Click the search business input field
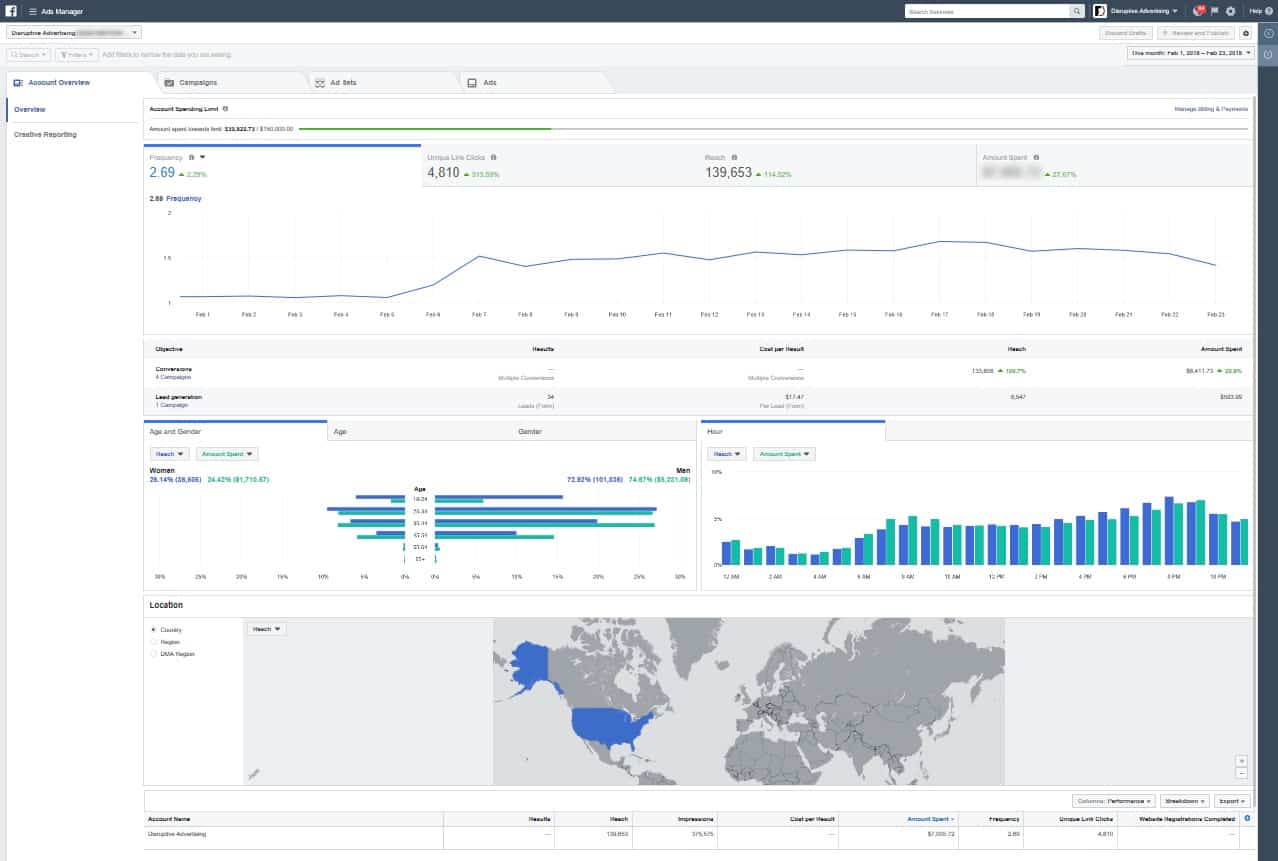The height and width of the screenshot is (861, 1278). pyautogui.click(x=987, y=11)
